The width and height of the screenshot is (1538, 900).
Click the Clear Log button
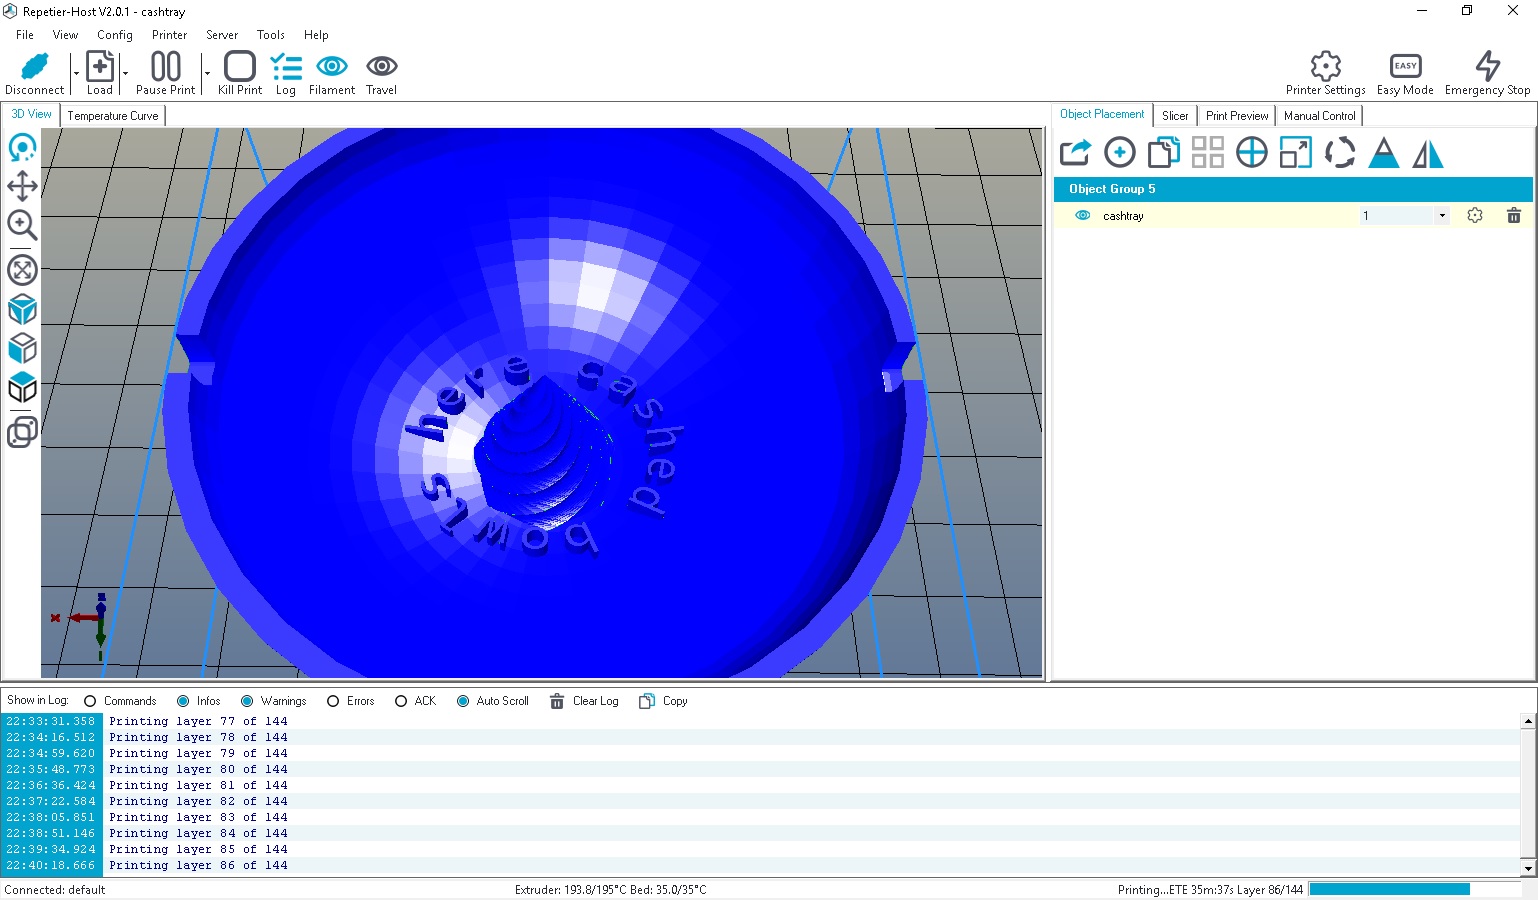(x=584, y=701)
